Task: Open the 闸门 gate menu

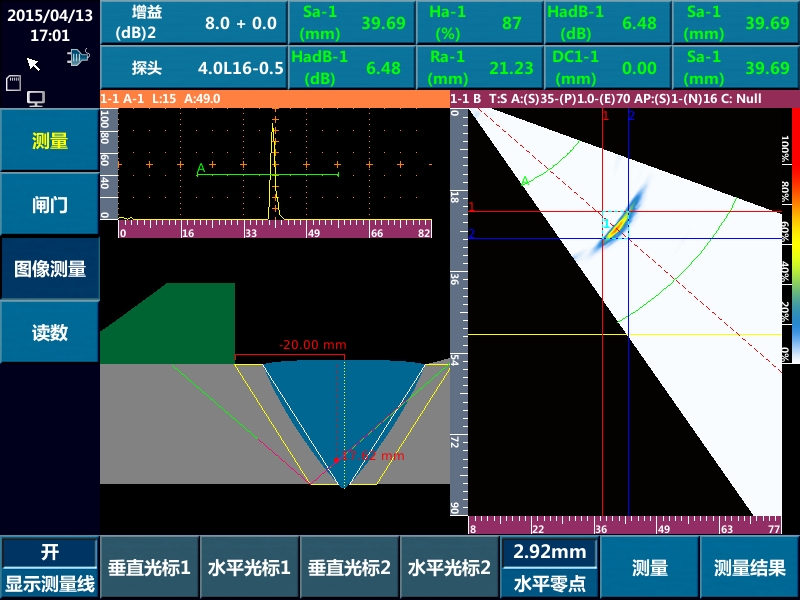Action: coord(49,205)
